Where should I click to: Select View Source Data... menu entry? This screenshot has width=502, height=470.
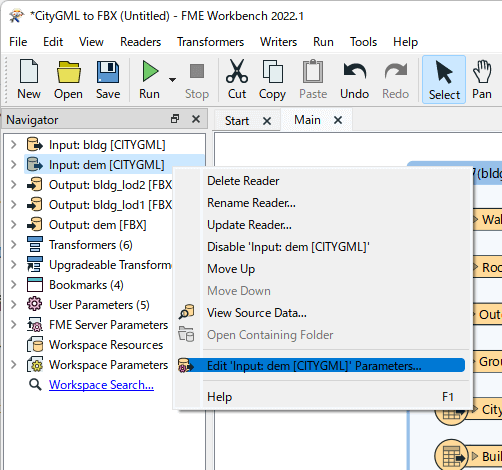[257, 313]
